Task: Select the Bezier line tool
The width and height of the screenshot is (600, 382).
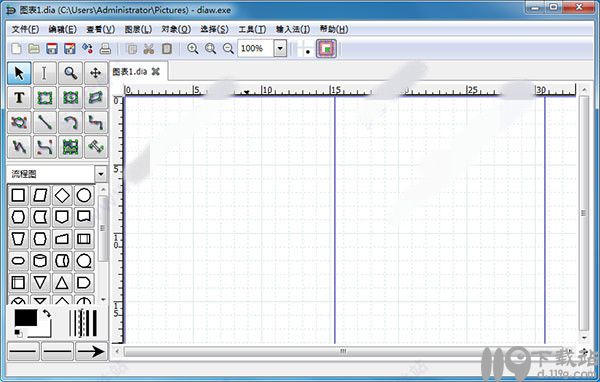Action: 45,147
